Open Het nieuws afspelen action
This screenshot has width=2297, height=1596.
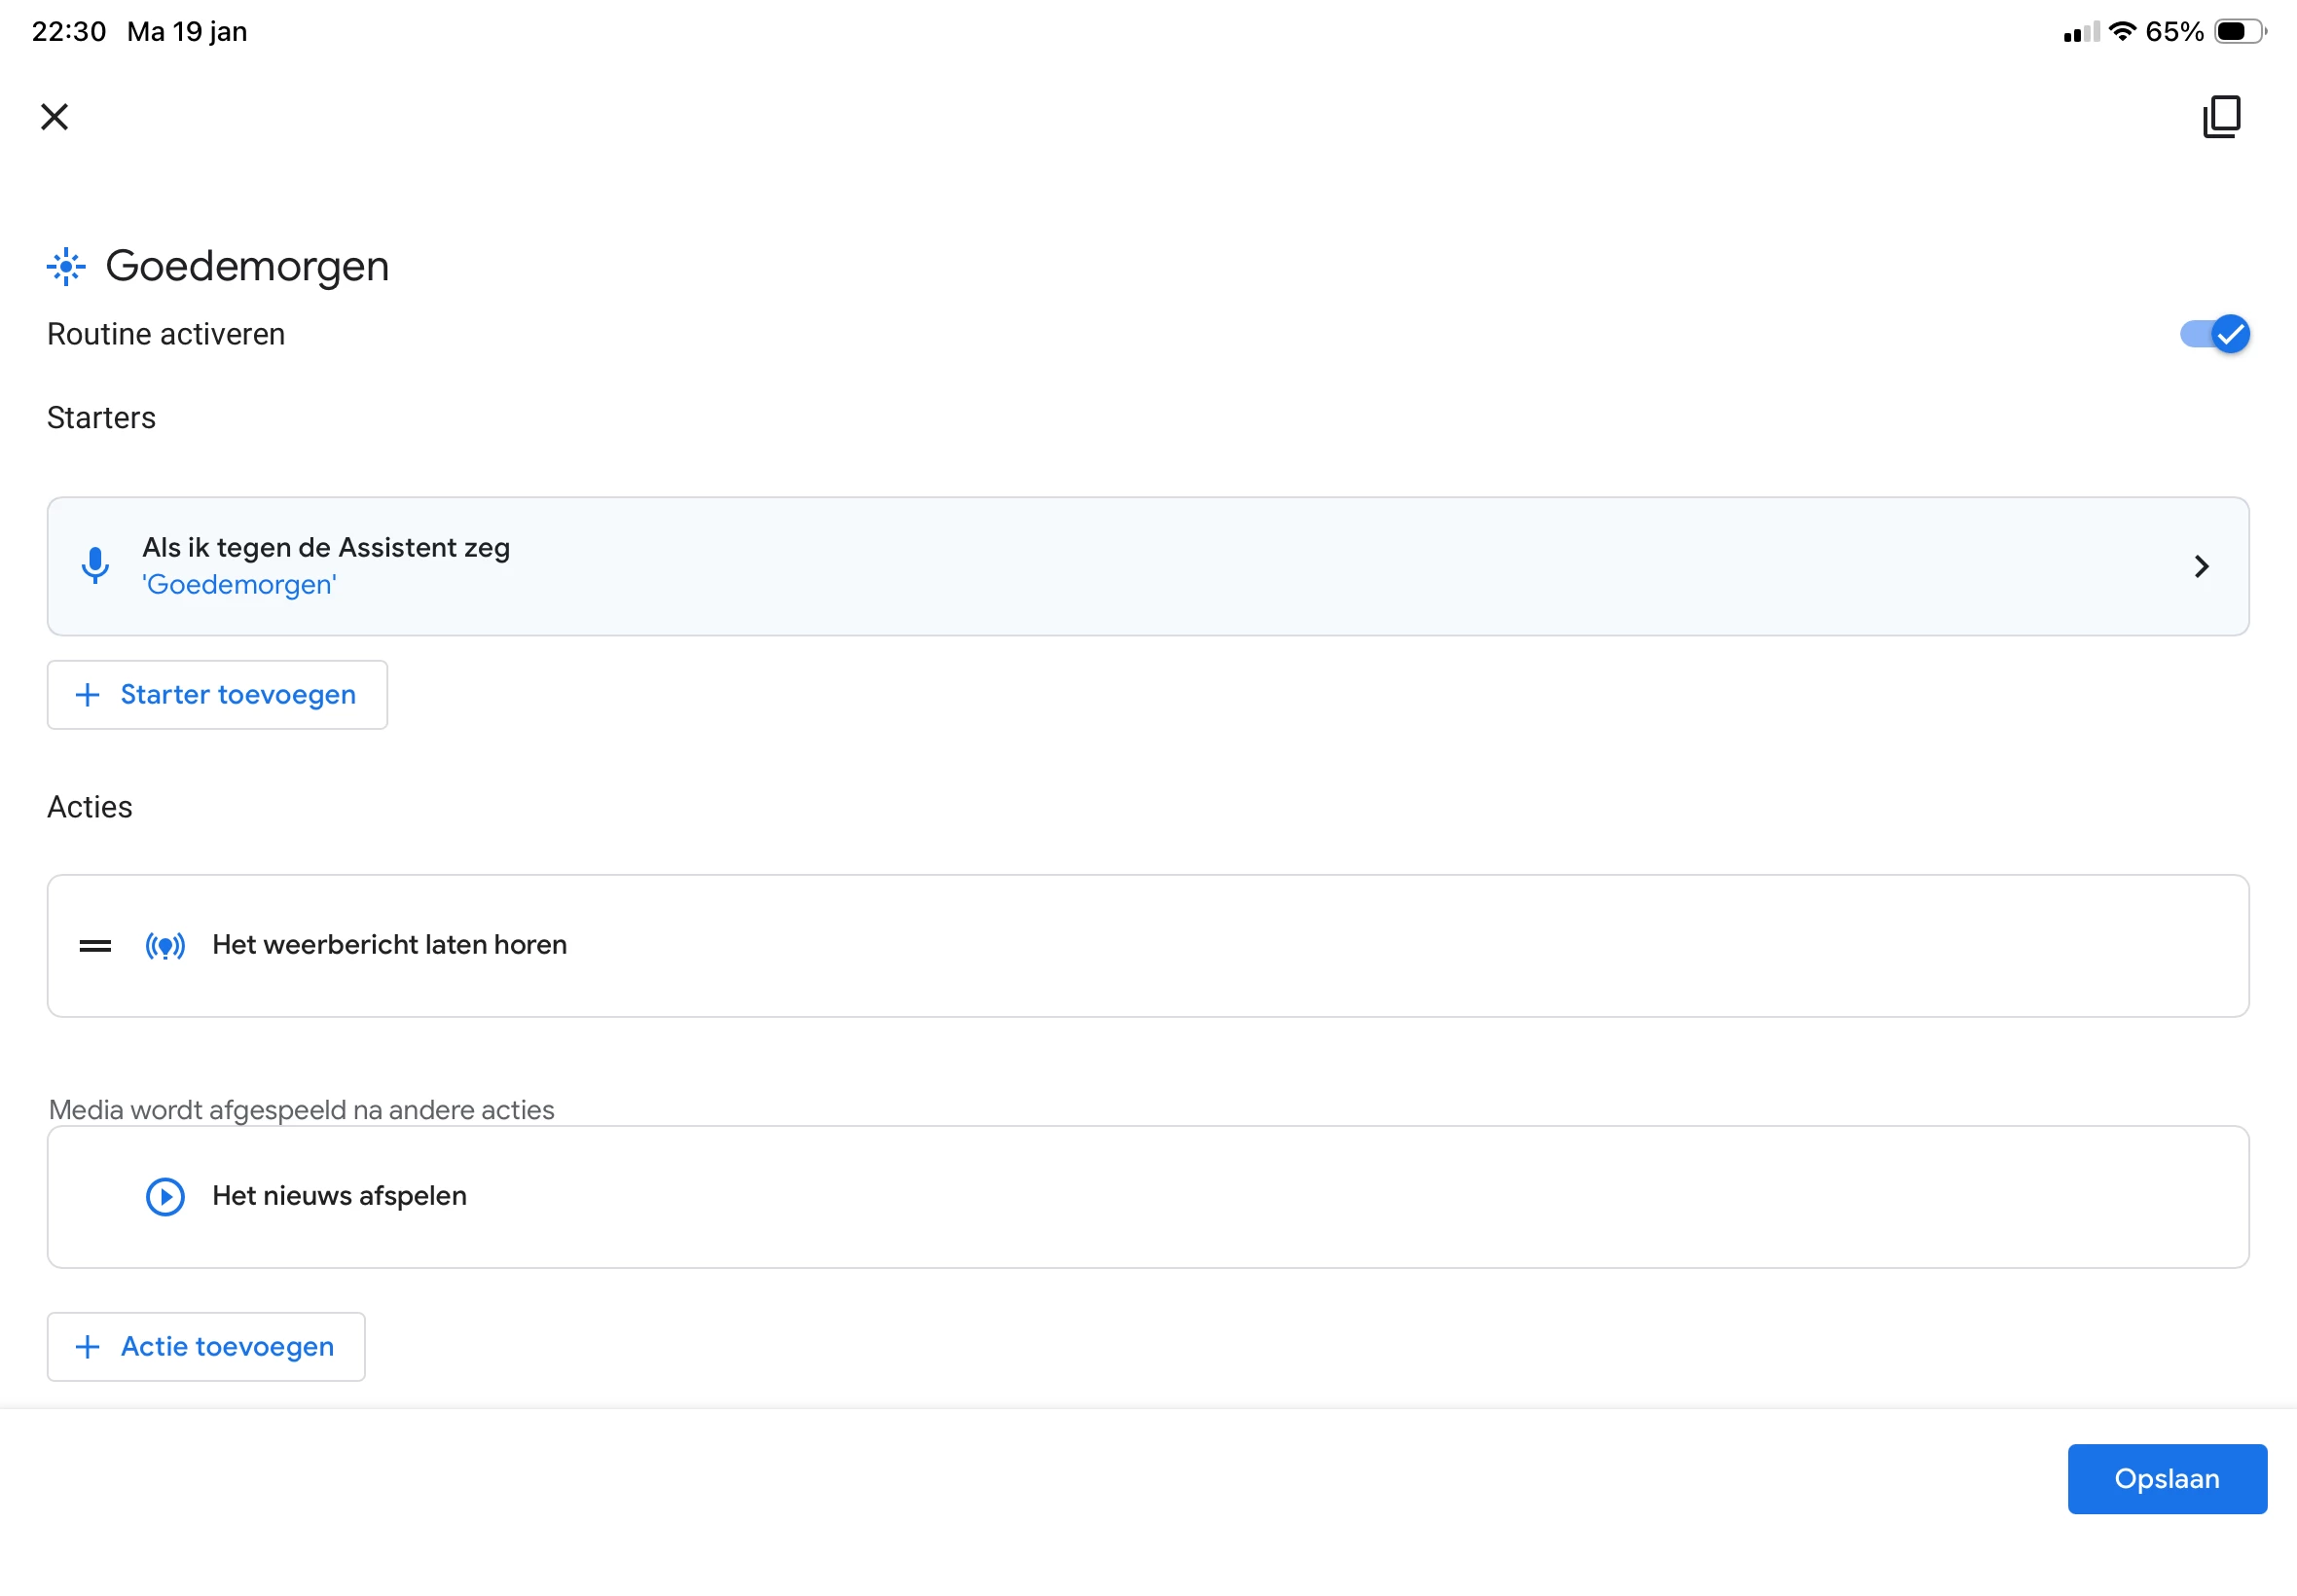tap(1100, 1197)
